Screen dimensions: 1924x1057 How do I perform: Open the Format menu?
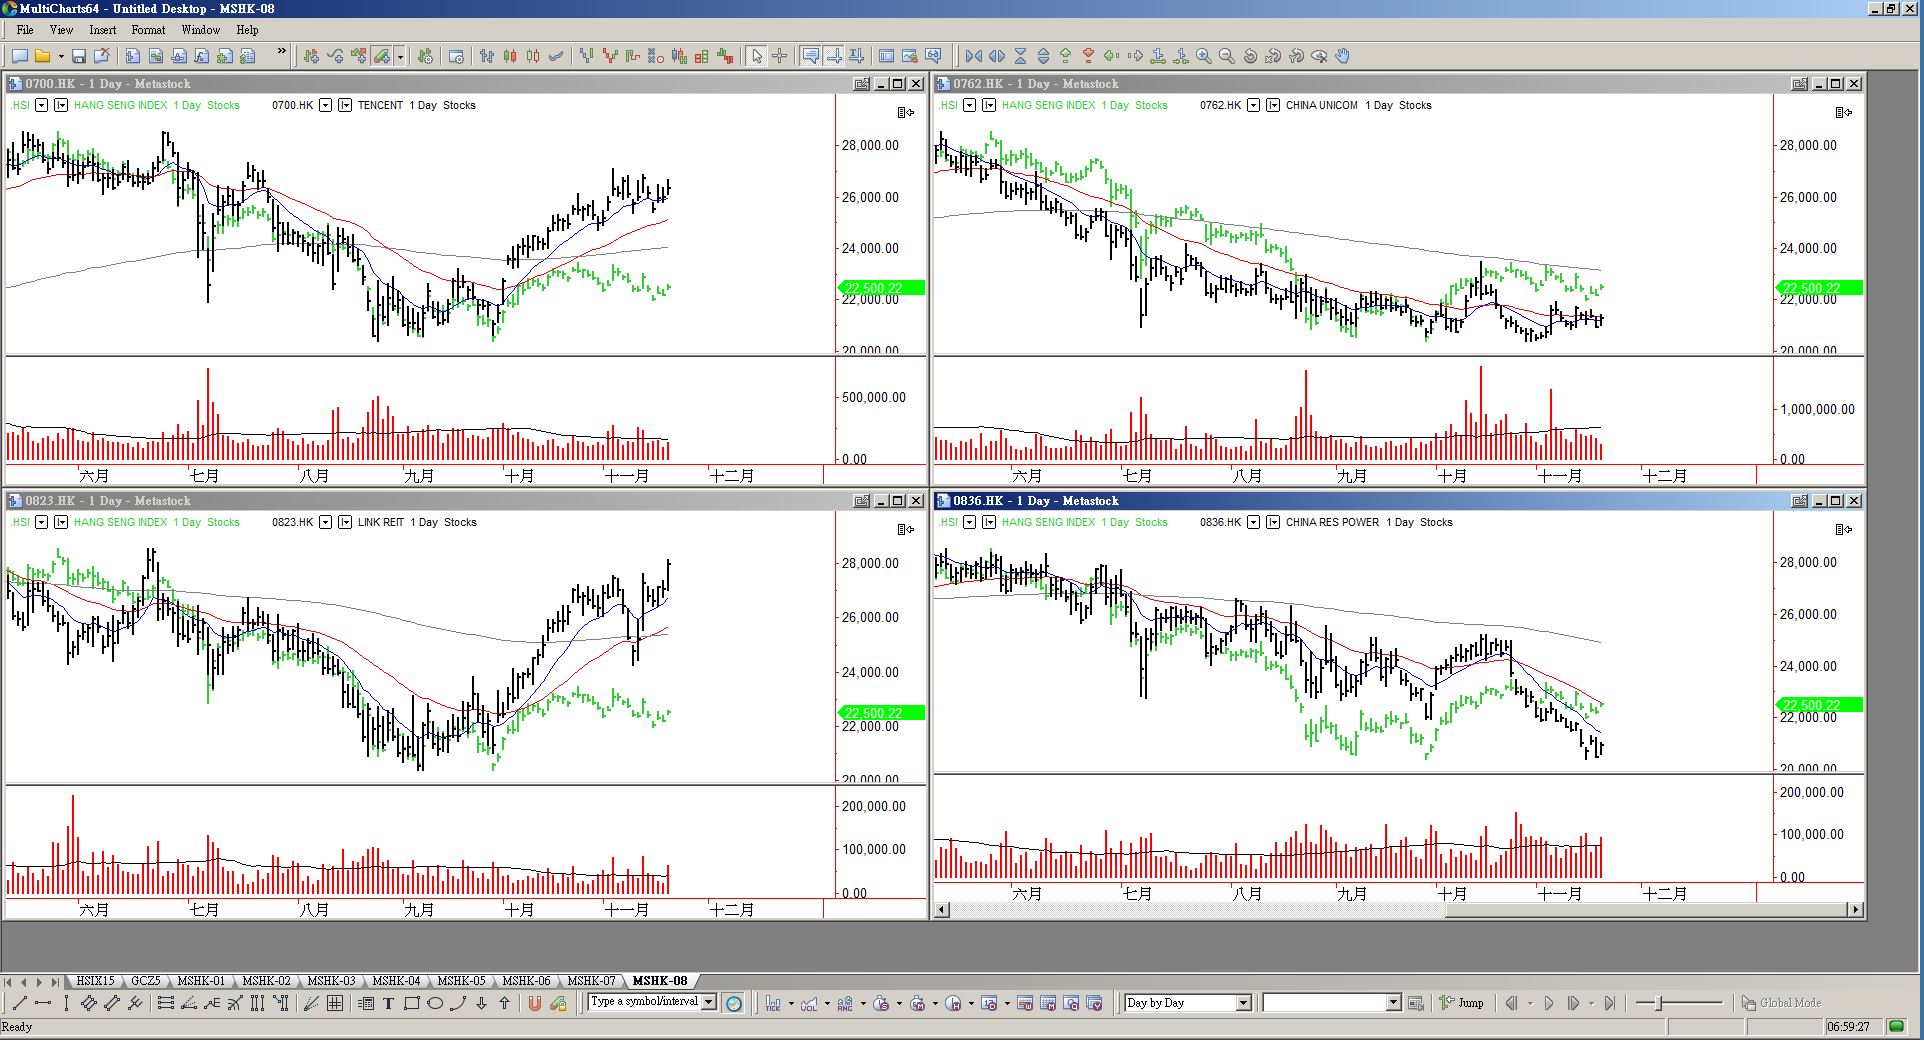148,30
